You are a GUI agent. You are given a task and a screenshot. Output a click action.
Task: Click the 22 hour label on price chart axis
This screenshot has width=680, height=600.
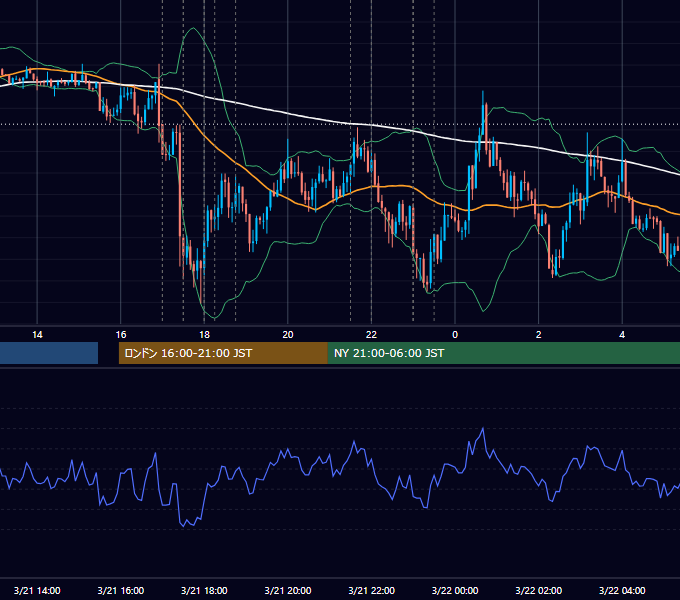(x=371, y=335)
